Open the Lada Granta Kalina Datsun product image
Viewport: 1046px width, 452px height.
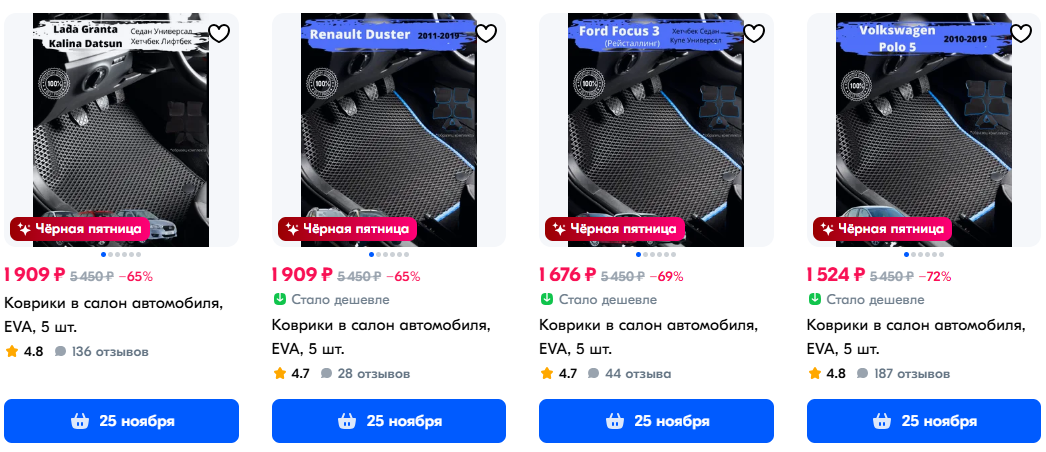(x=121, y=130)
